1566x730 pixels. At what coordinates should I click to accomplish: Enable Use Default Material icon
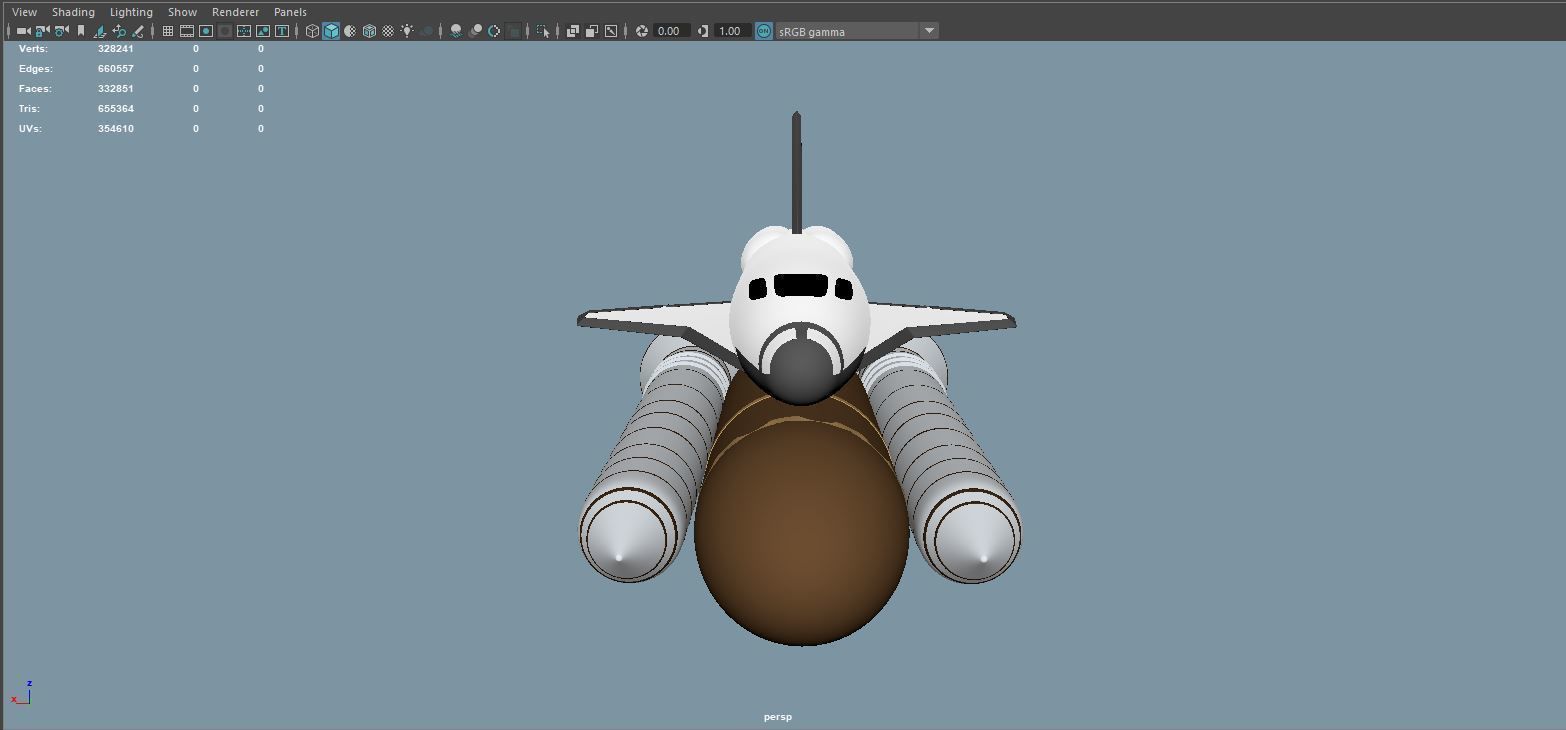point(350,31)
